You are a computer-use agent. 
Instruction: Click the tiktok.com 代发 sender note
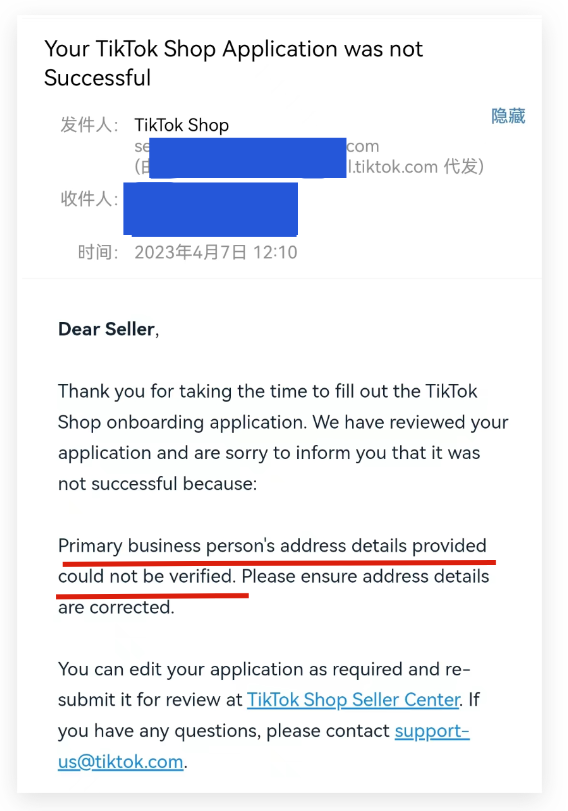point(417,167)
